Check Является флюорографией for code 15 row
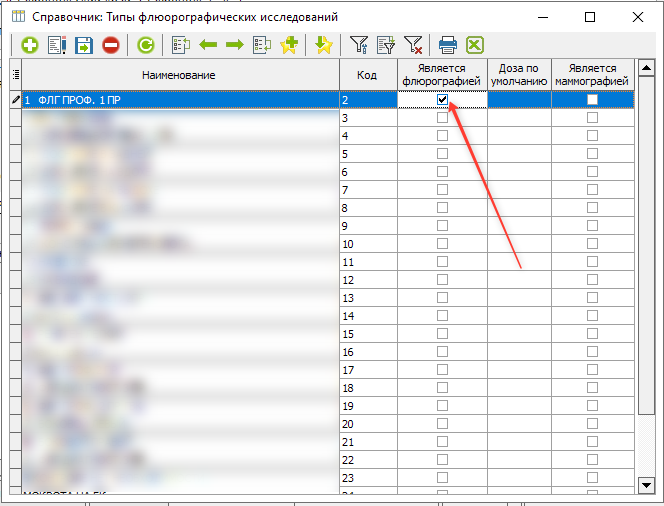 click(442, 334)
